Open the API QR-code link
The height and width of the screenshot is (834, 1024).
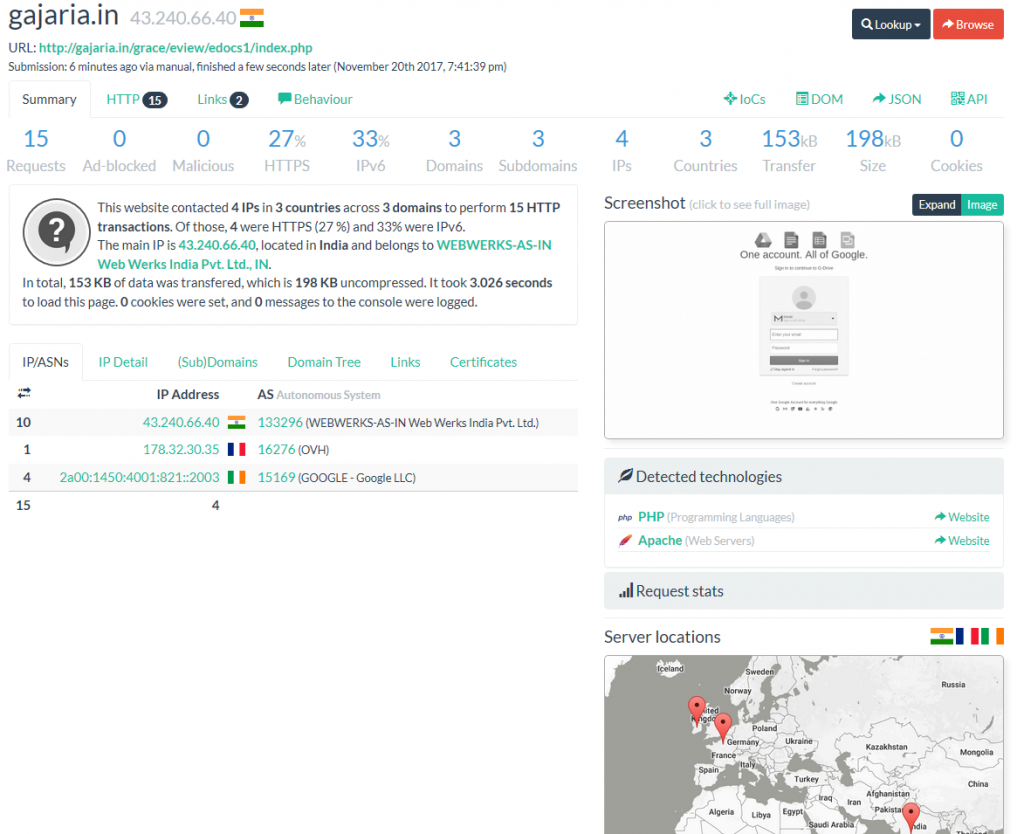968,99
